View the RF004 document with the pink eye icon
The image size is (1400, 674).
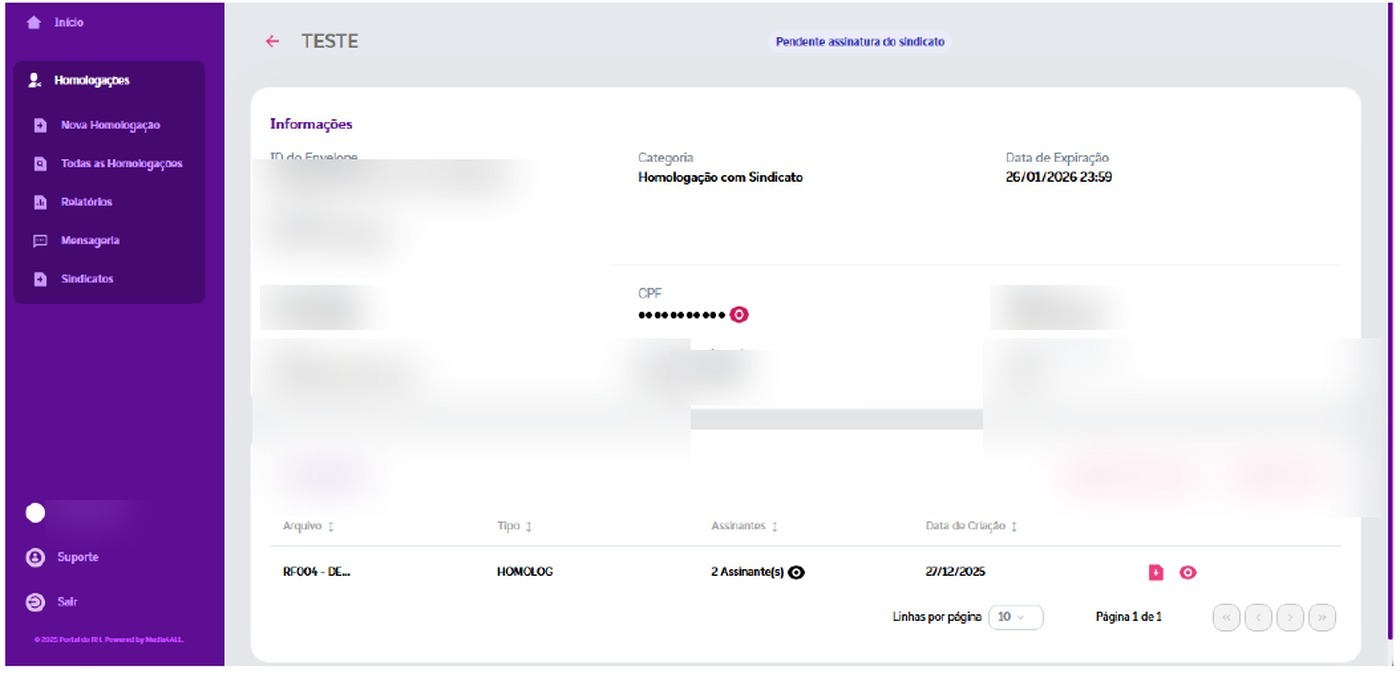click(1188, 573)
